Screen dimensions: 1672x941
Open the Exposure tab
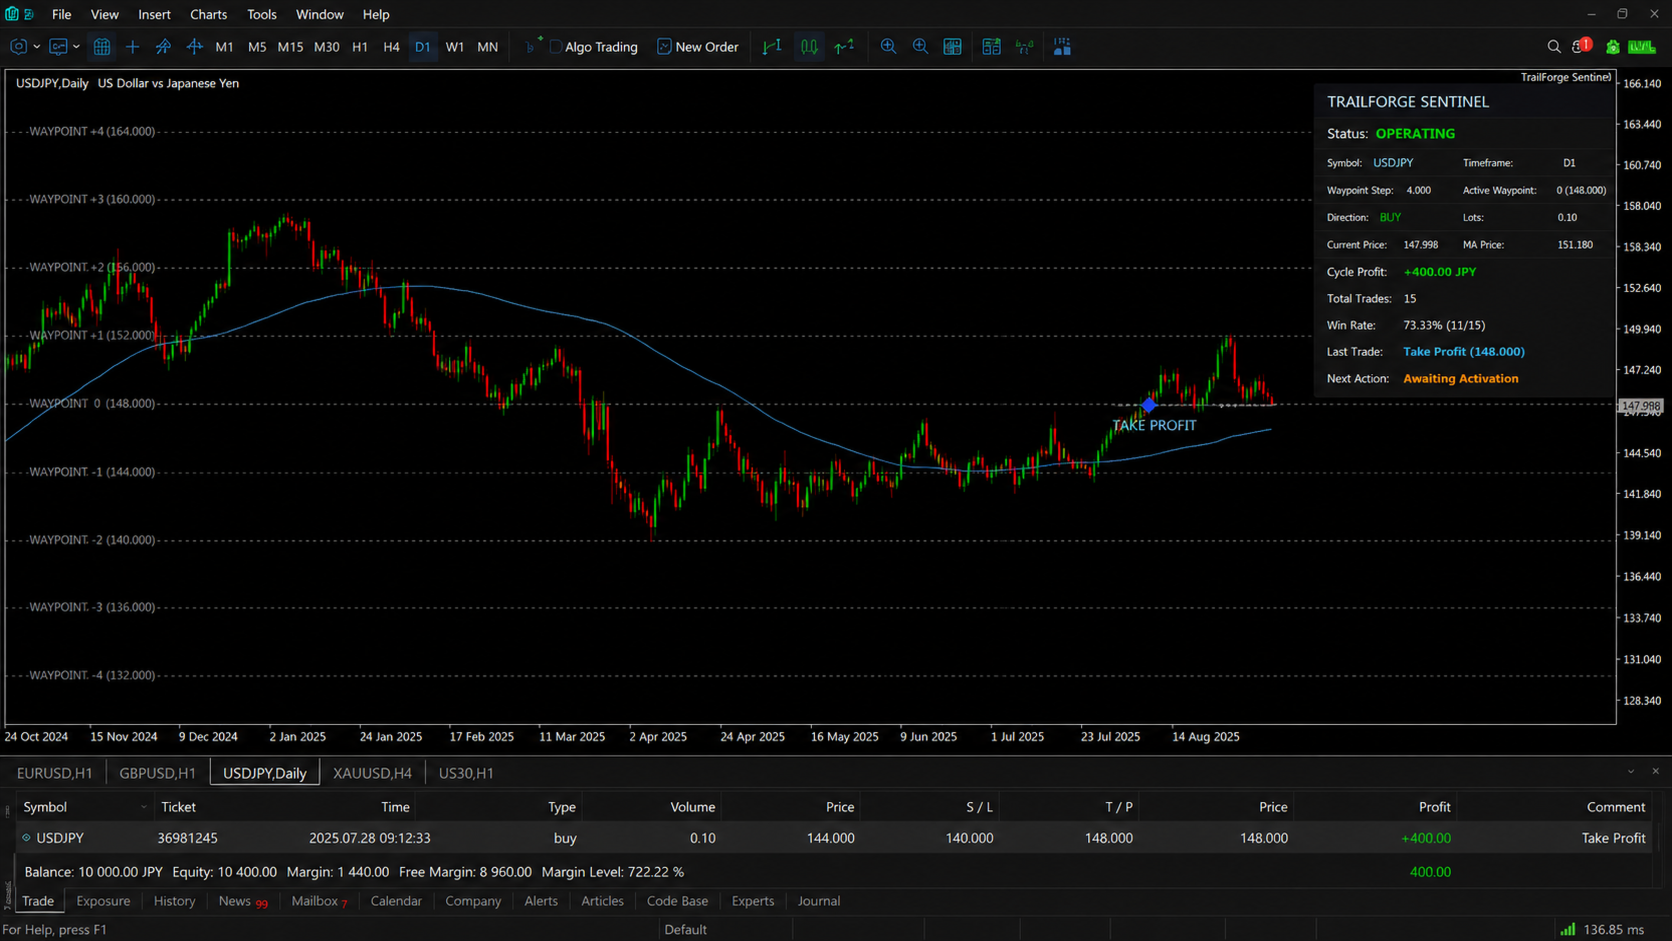click(103, 901)
